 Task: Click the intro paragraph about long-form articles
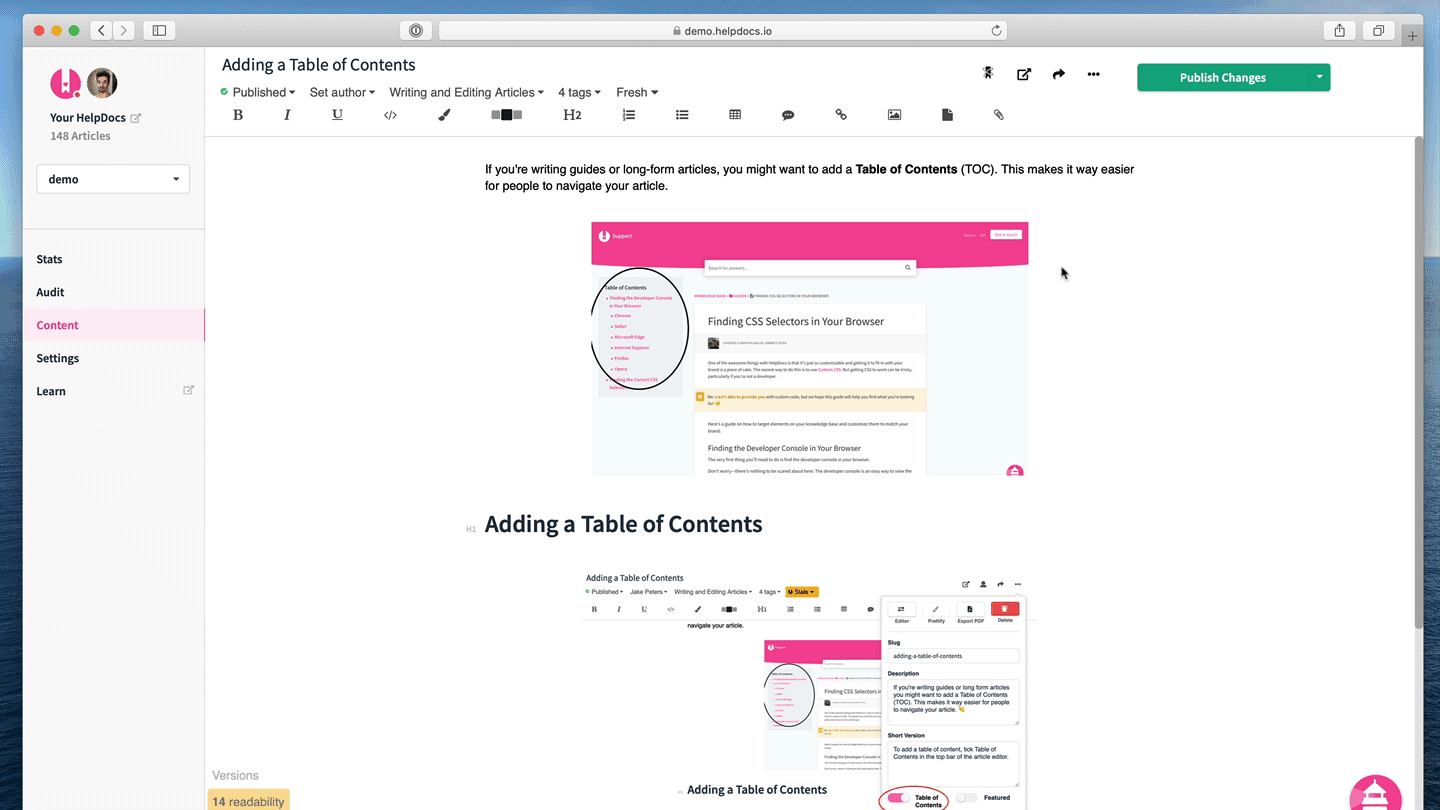click(810, 177)
